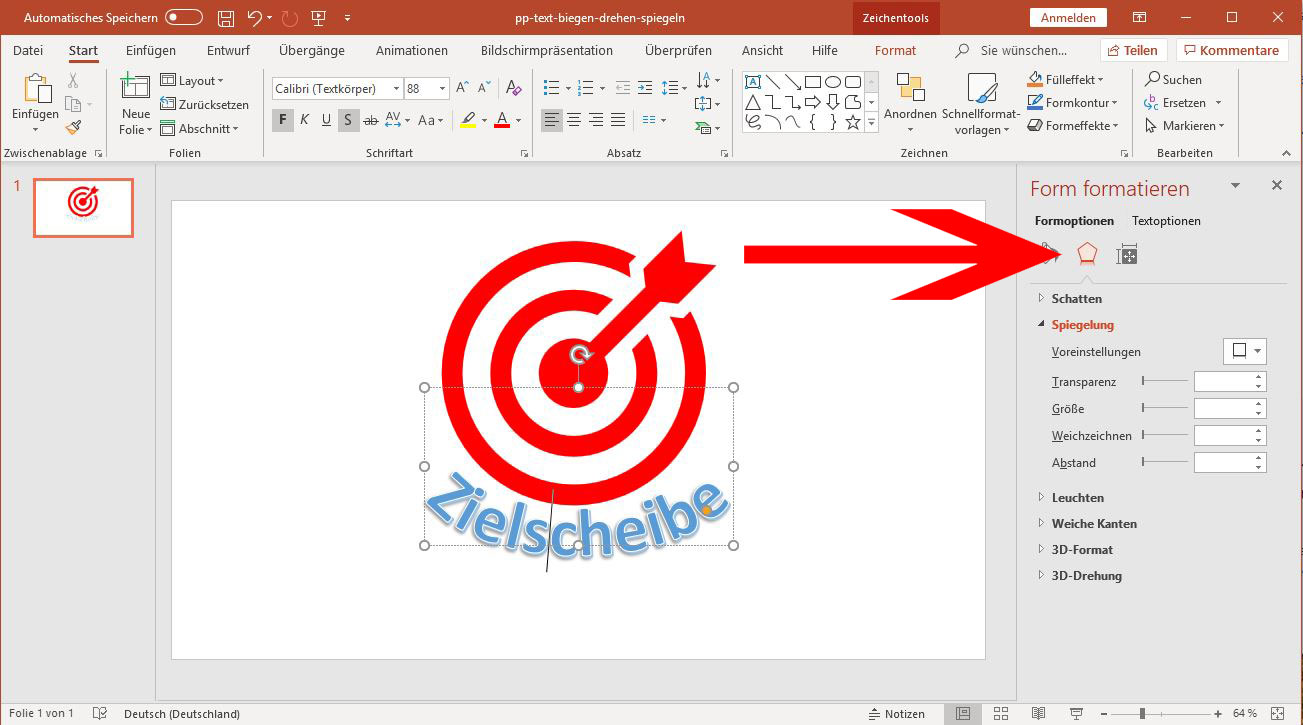
Task: Open the Textoptionen tab
Action: [1165, 221]
